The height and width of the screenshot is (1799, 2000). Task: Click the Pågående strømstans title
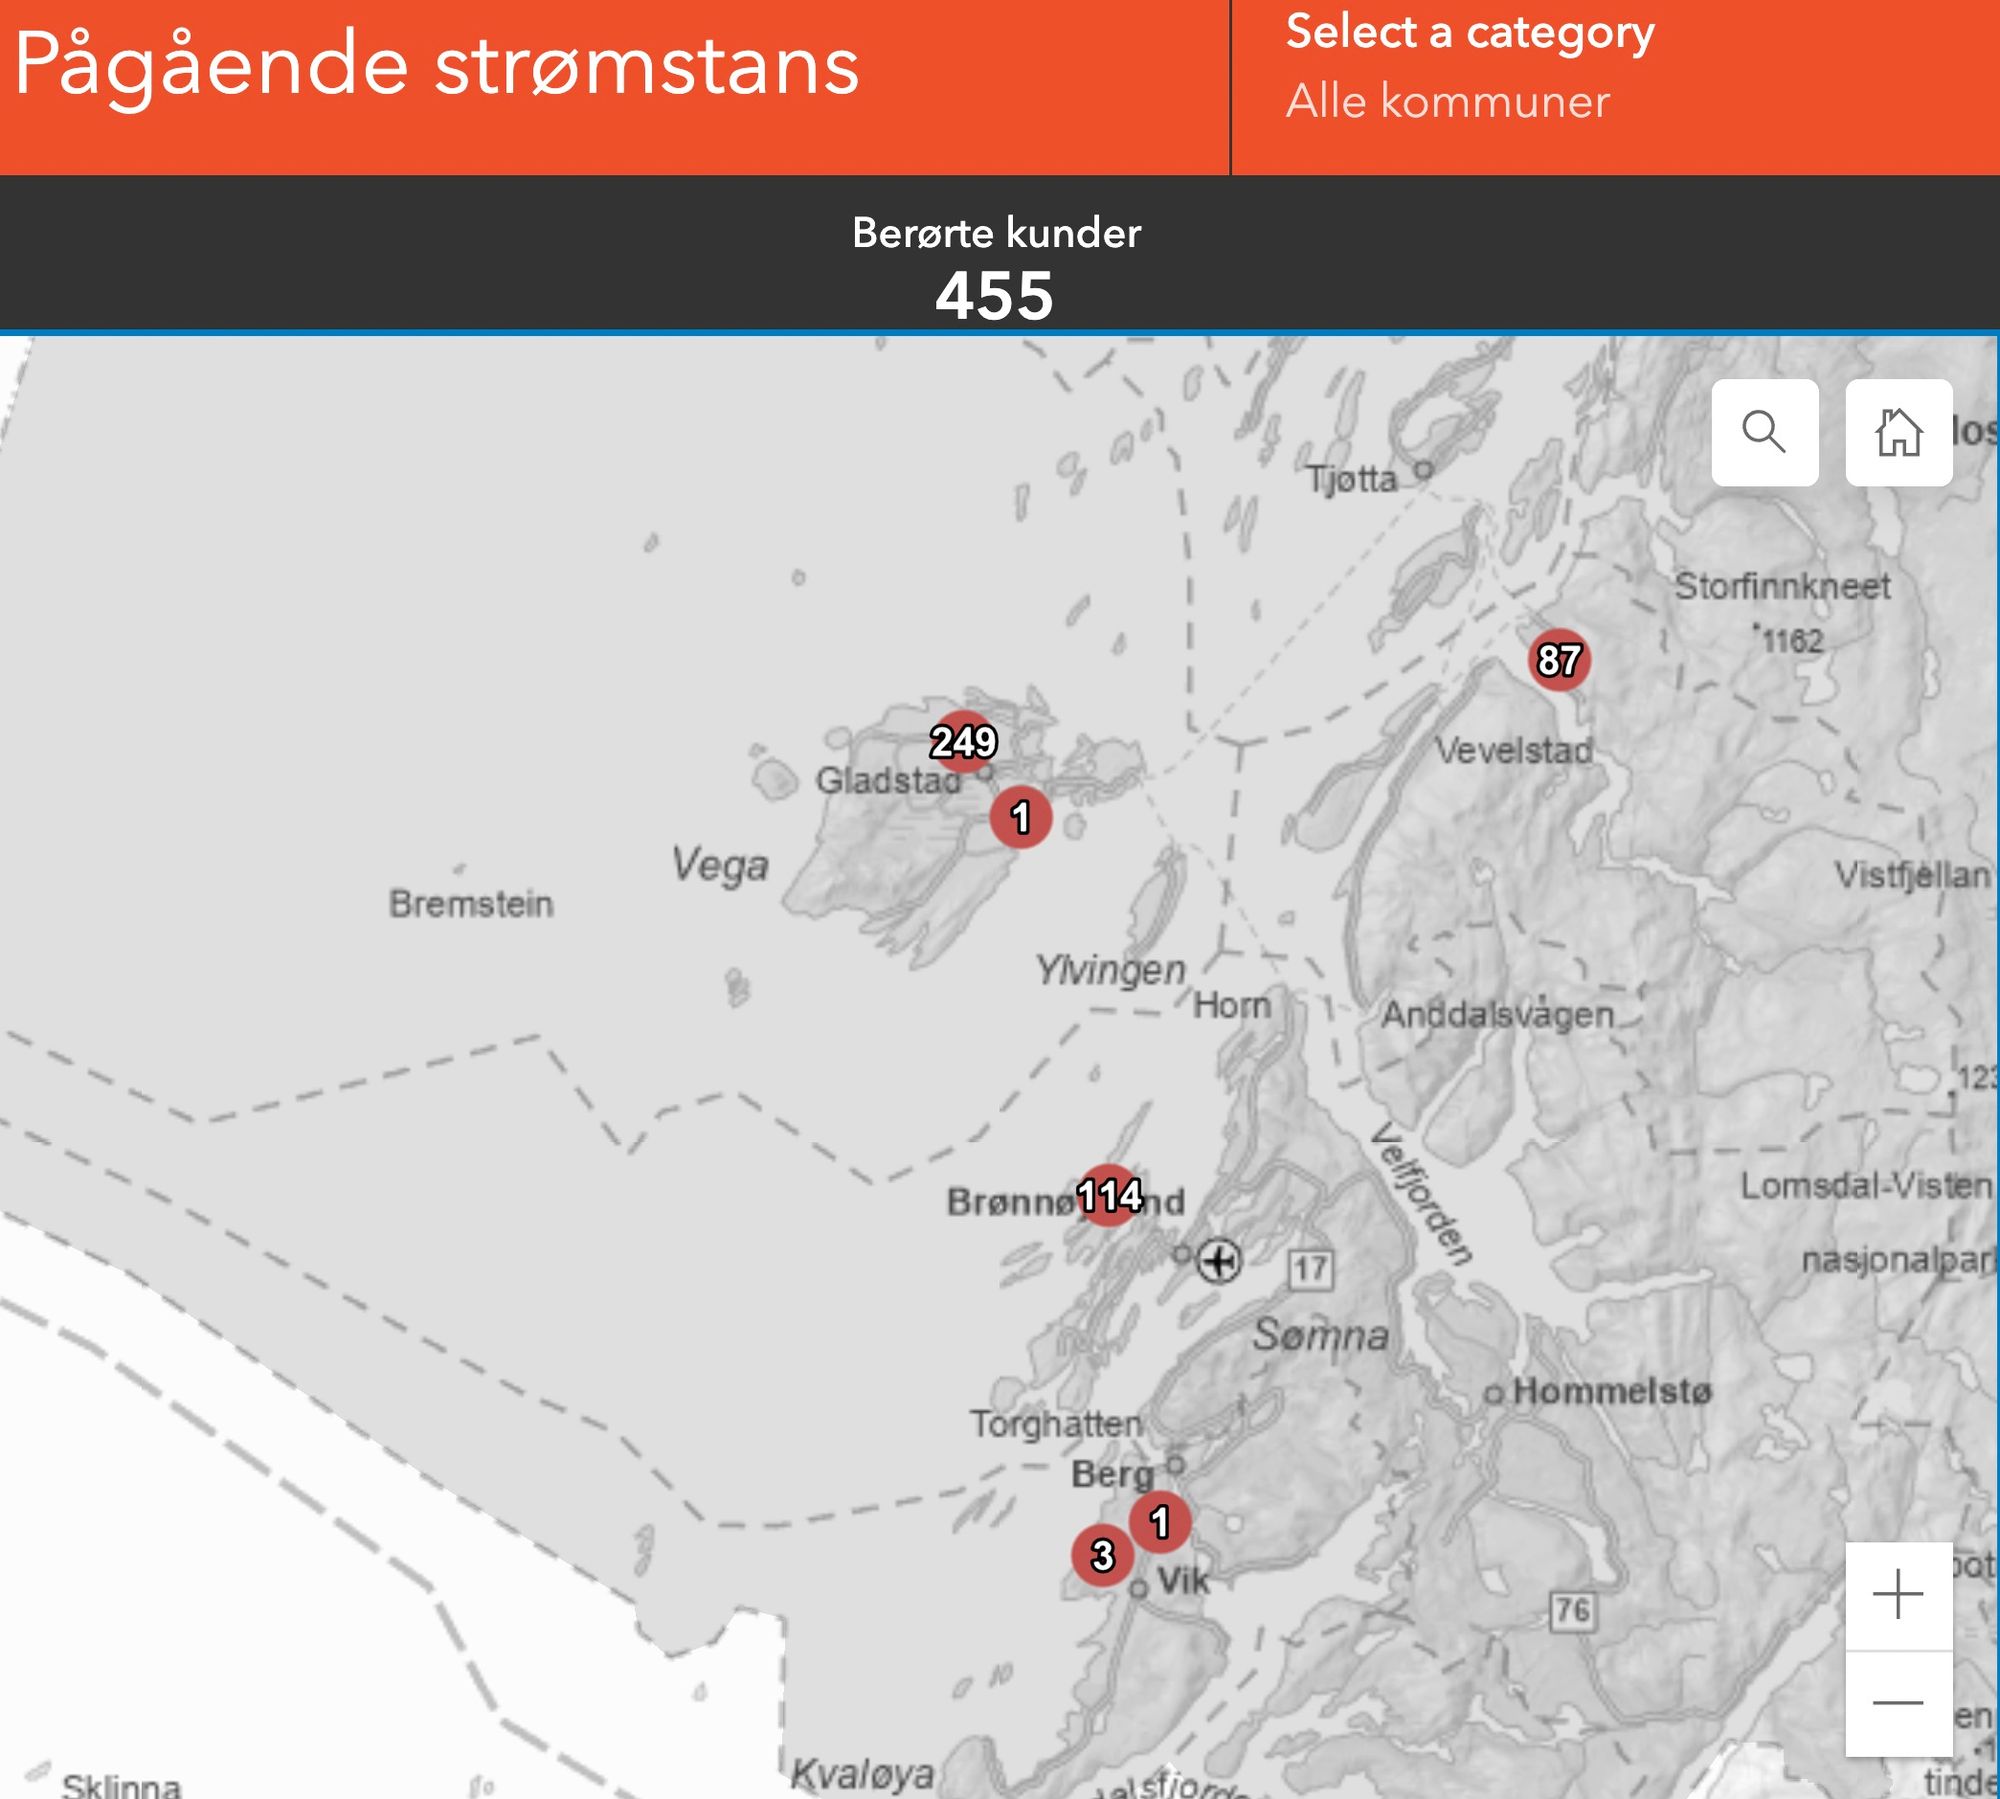pos(437,65)
